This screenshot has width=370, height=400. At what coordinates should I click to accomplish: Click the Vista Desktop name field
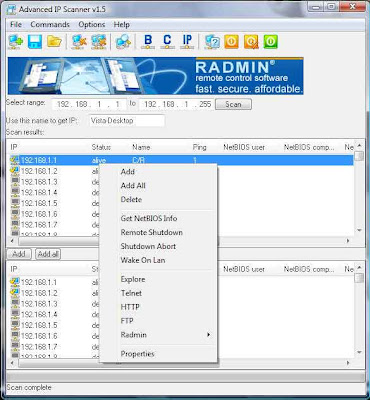(x=127, y=121)
